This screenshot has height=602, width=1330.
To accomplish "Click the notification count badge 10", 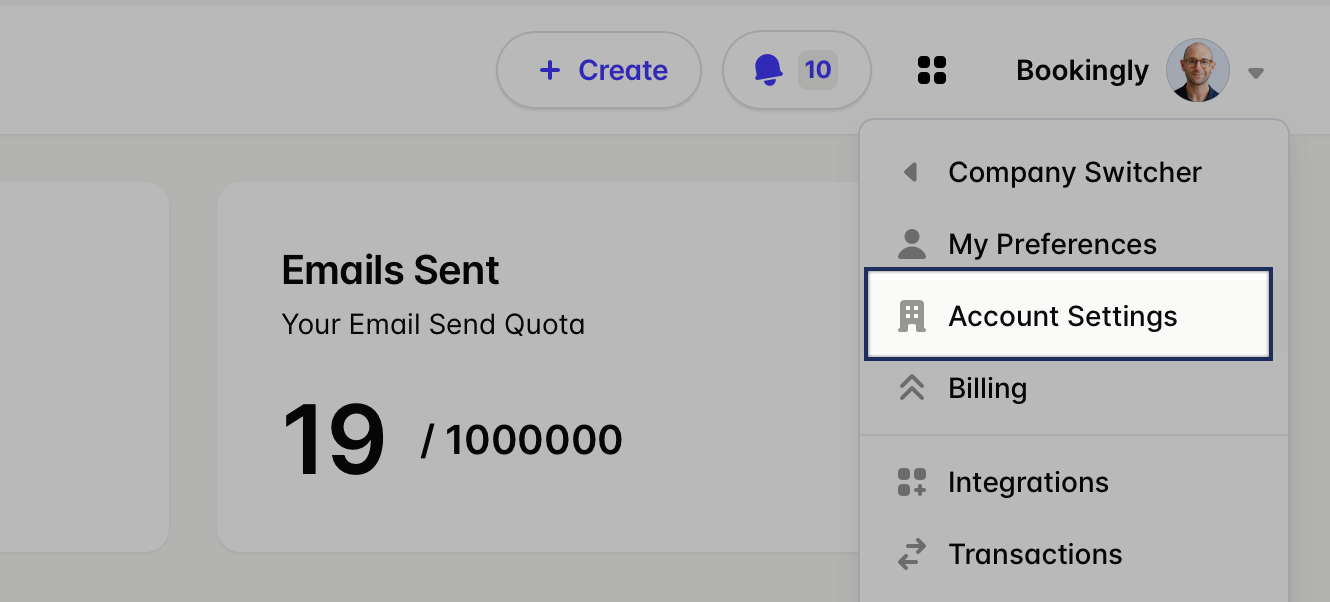I will click(x=817, y=70).
